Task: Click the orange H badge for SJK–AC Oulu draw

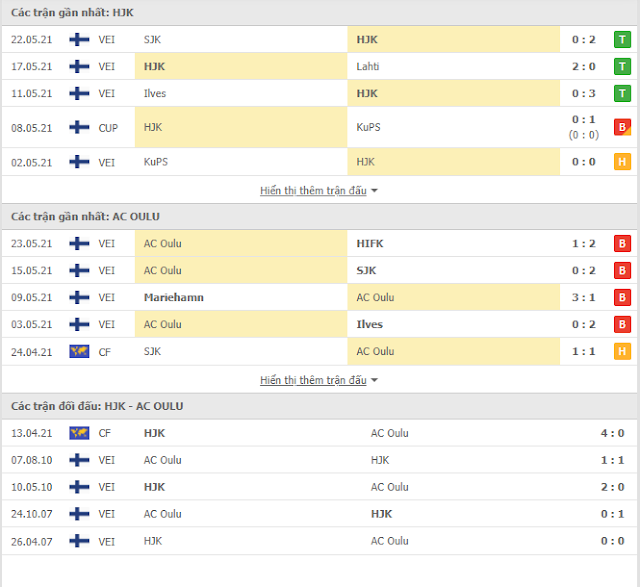Action: coord(622,351)
